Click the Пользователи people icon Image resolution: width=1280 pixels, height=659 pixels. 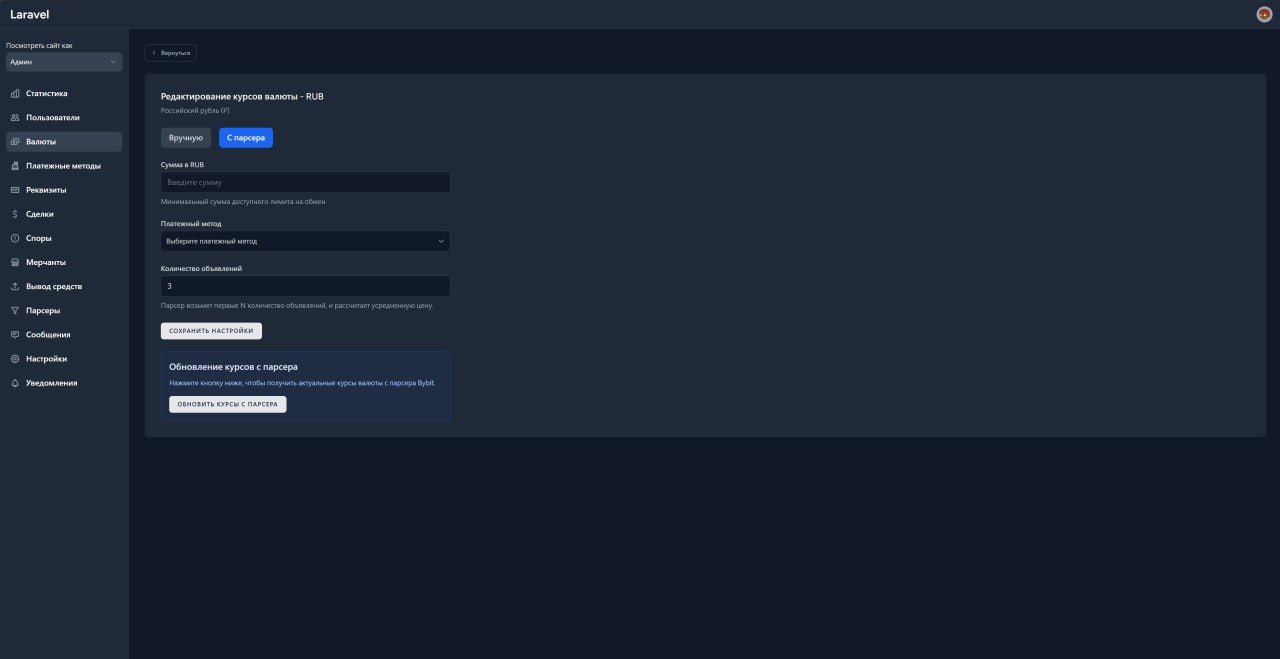coord(15,118)
